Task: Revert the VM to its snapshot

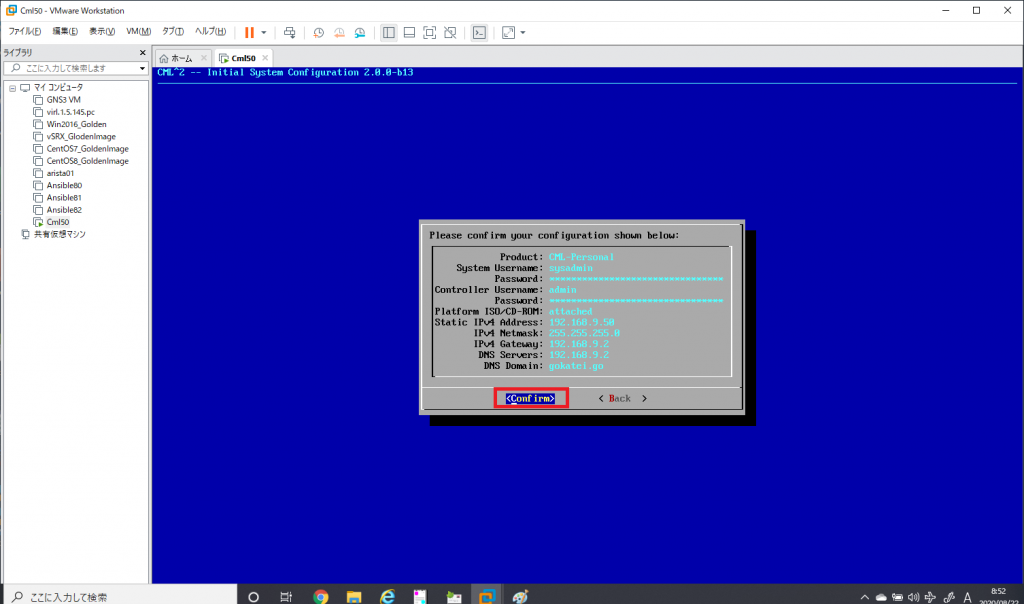Action: tap(338, 32)
